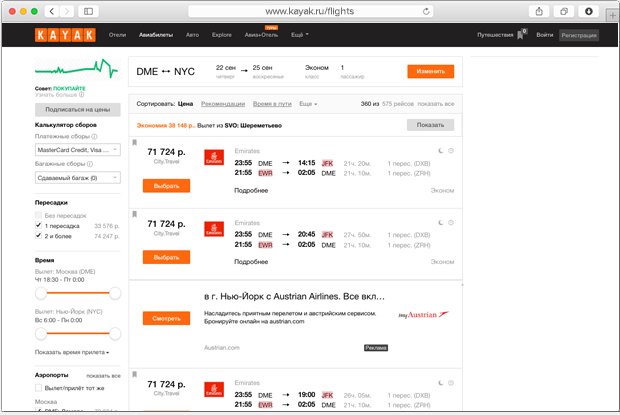The height and width of the screenshot is (415, 620).
Task: Click Смотреть on Austrian Airlines ad
Action: (x=166, y=318)
